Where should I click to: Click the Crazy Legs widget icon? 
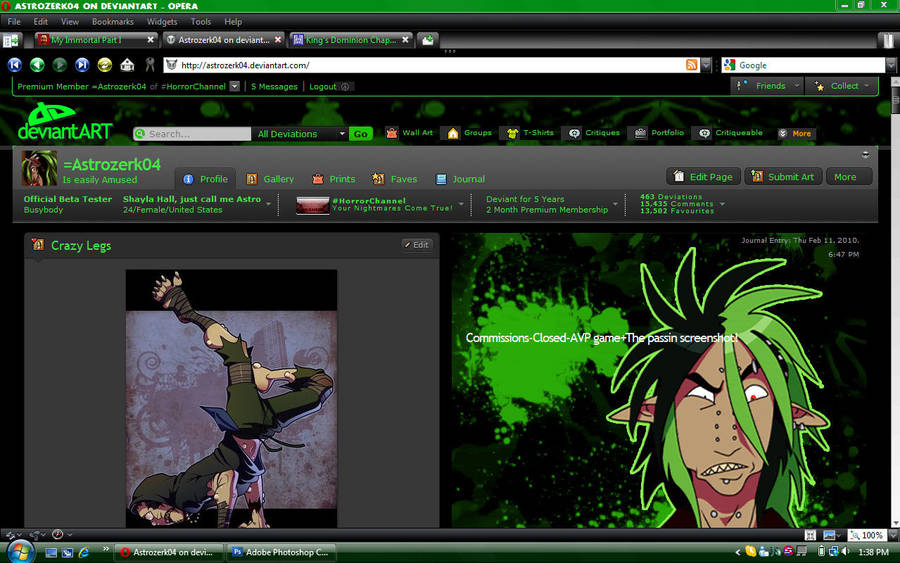point(38,245)
